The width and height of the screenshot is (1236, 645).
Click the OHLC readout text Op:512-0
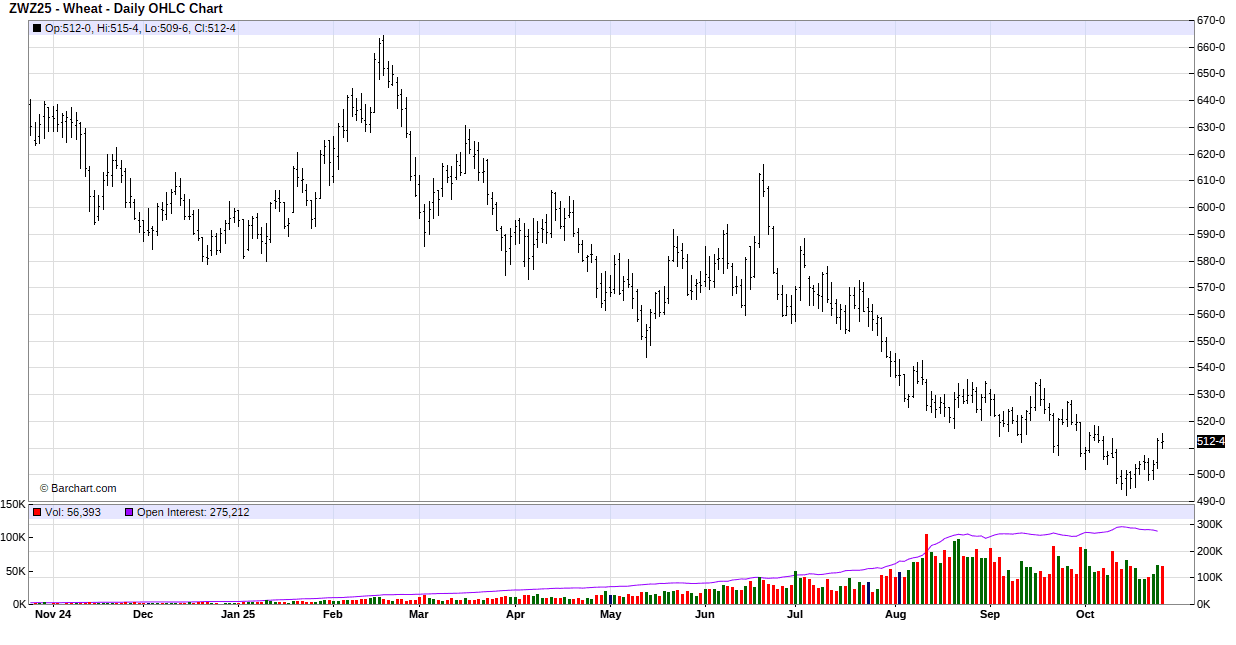(70, 28)
